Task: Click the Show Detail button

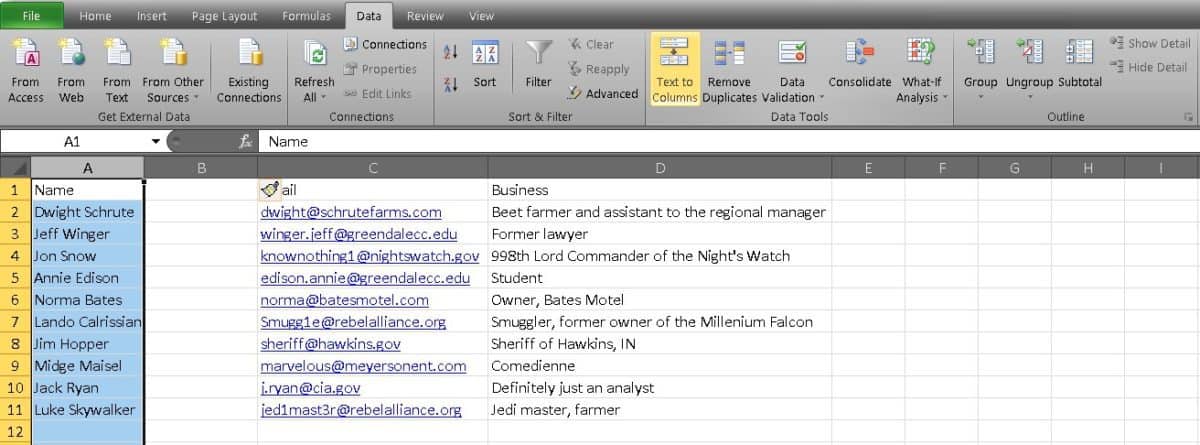Action: (1149, 44)
